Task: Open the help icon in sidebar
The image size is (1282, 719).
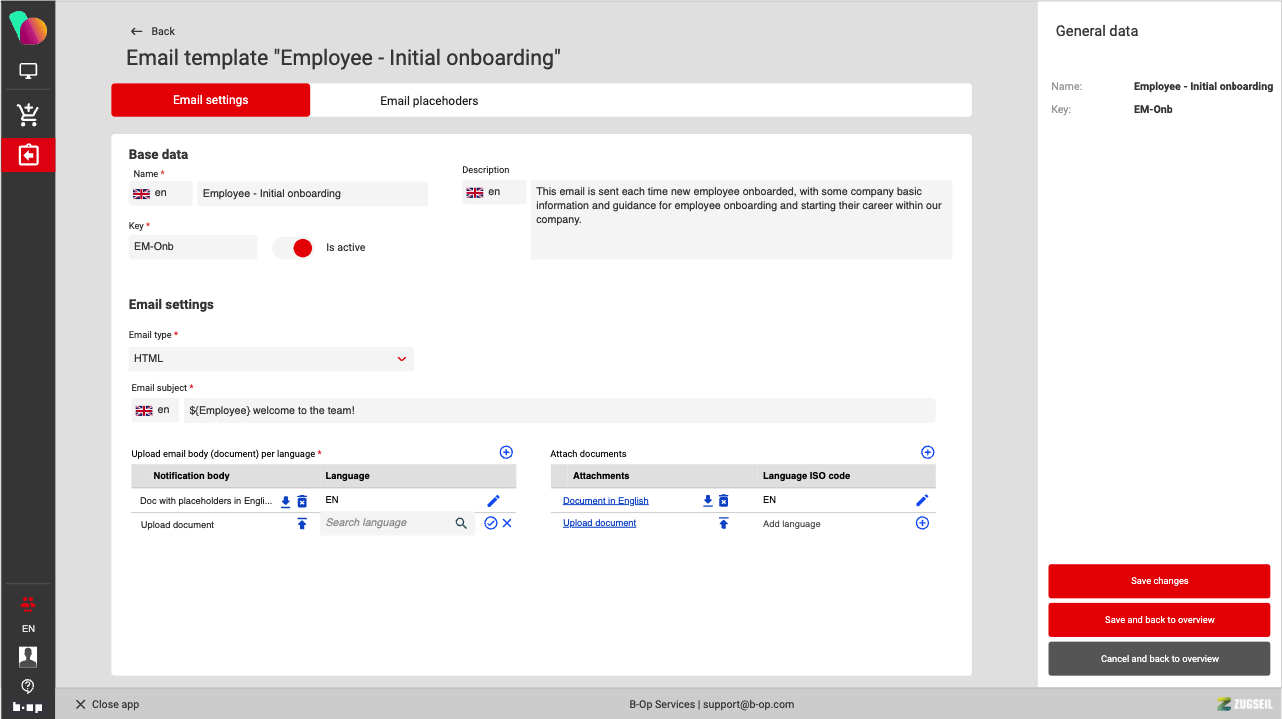Action: (28, 685)
